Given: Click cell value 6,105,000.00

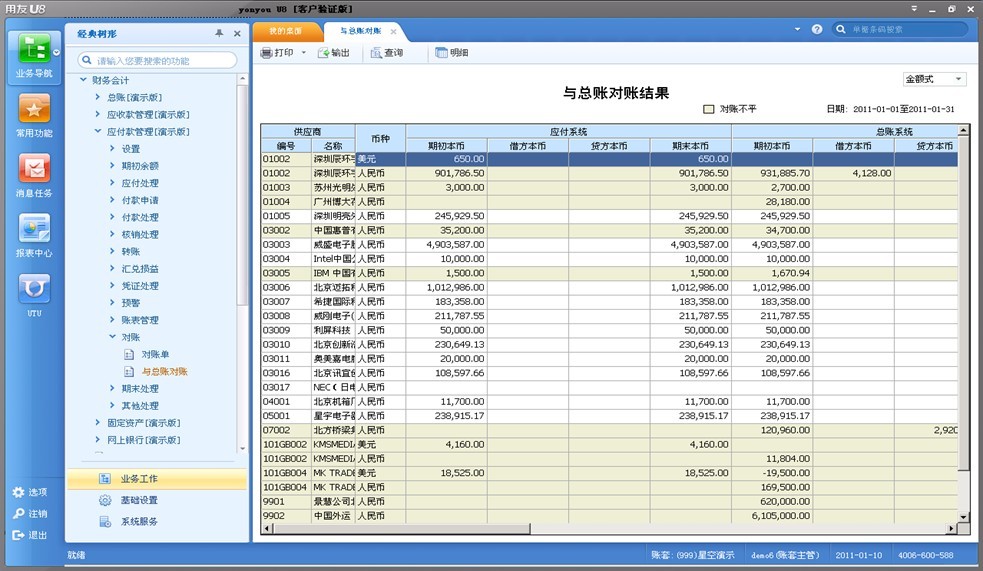Looking at the screenshot, I should pyautogui.click(x=781, y=516).
